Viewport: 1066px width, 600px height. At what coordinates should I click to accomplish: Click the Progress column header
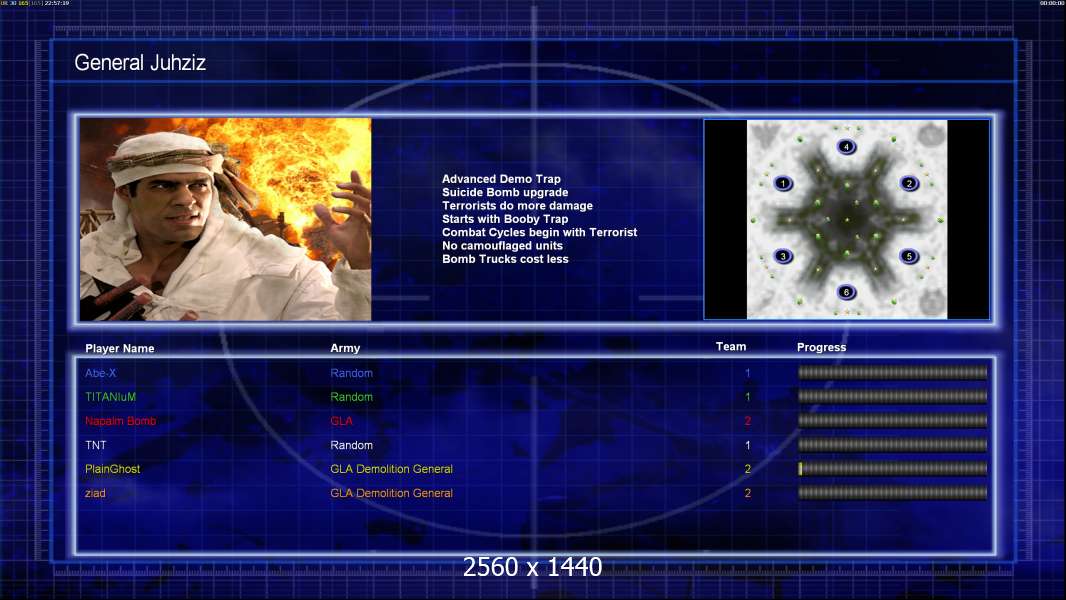(821, 347)
